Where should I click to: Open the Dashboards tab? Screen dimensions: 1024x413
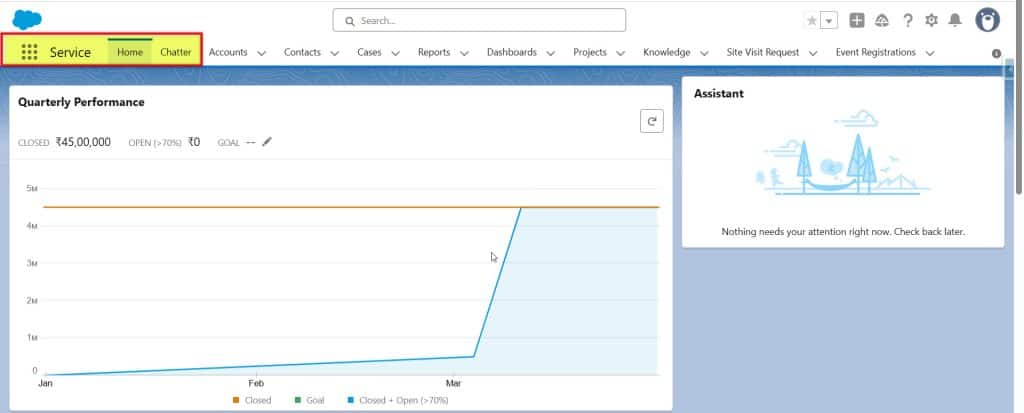pos(512,52)
